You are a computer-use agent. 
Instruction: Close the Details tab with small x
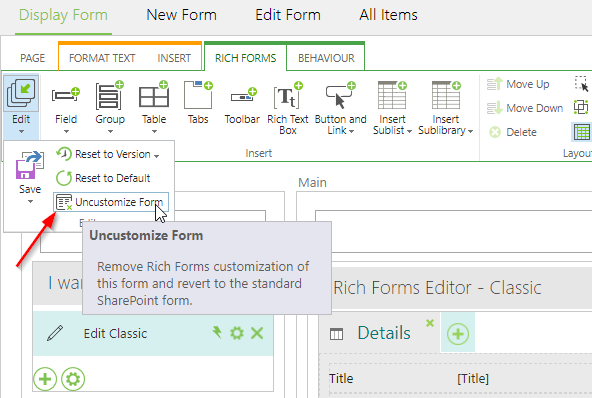click(x=430, y=323)
